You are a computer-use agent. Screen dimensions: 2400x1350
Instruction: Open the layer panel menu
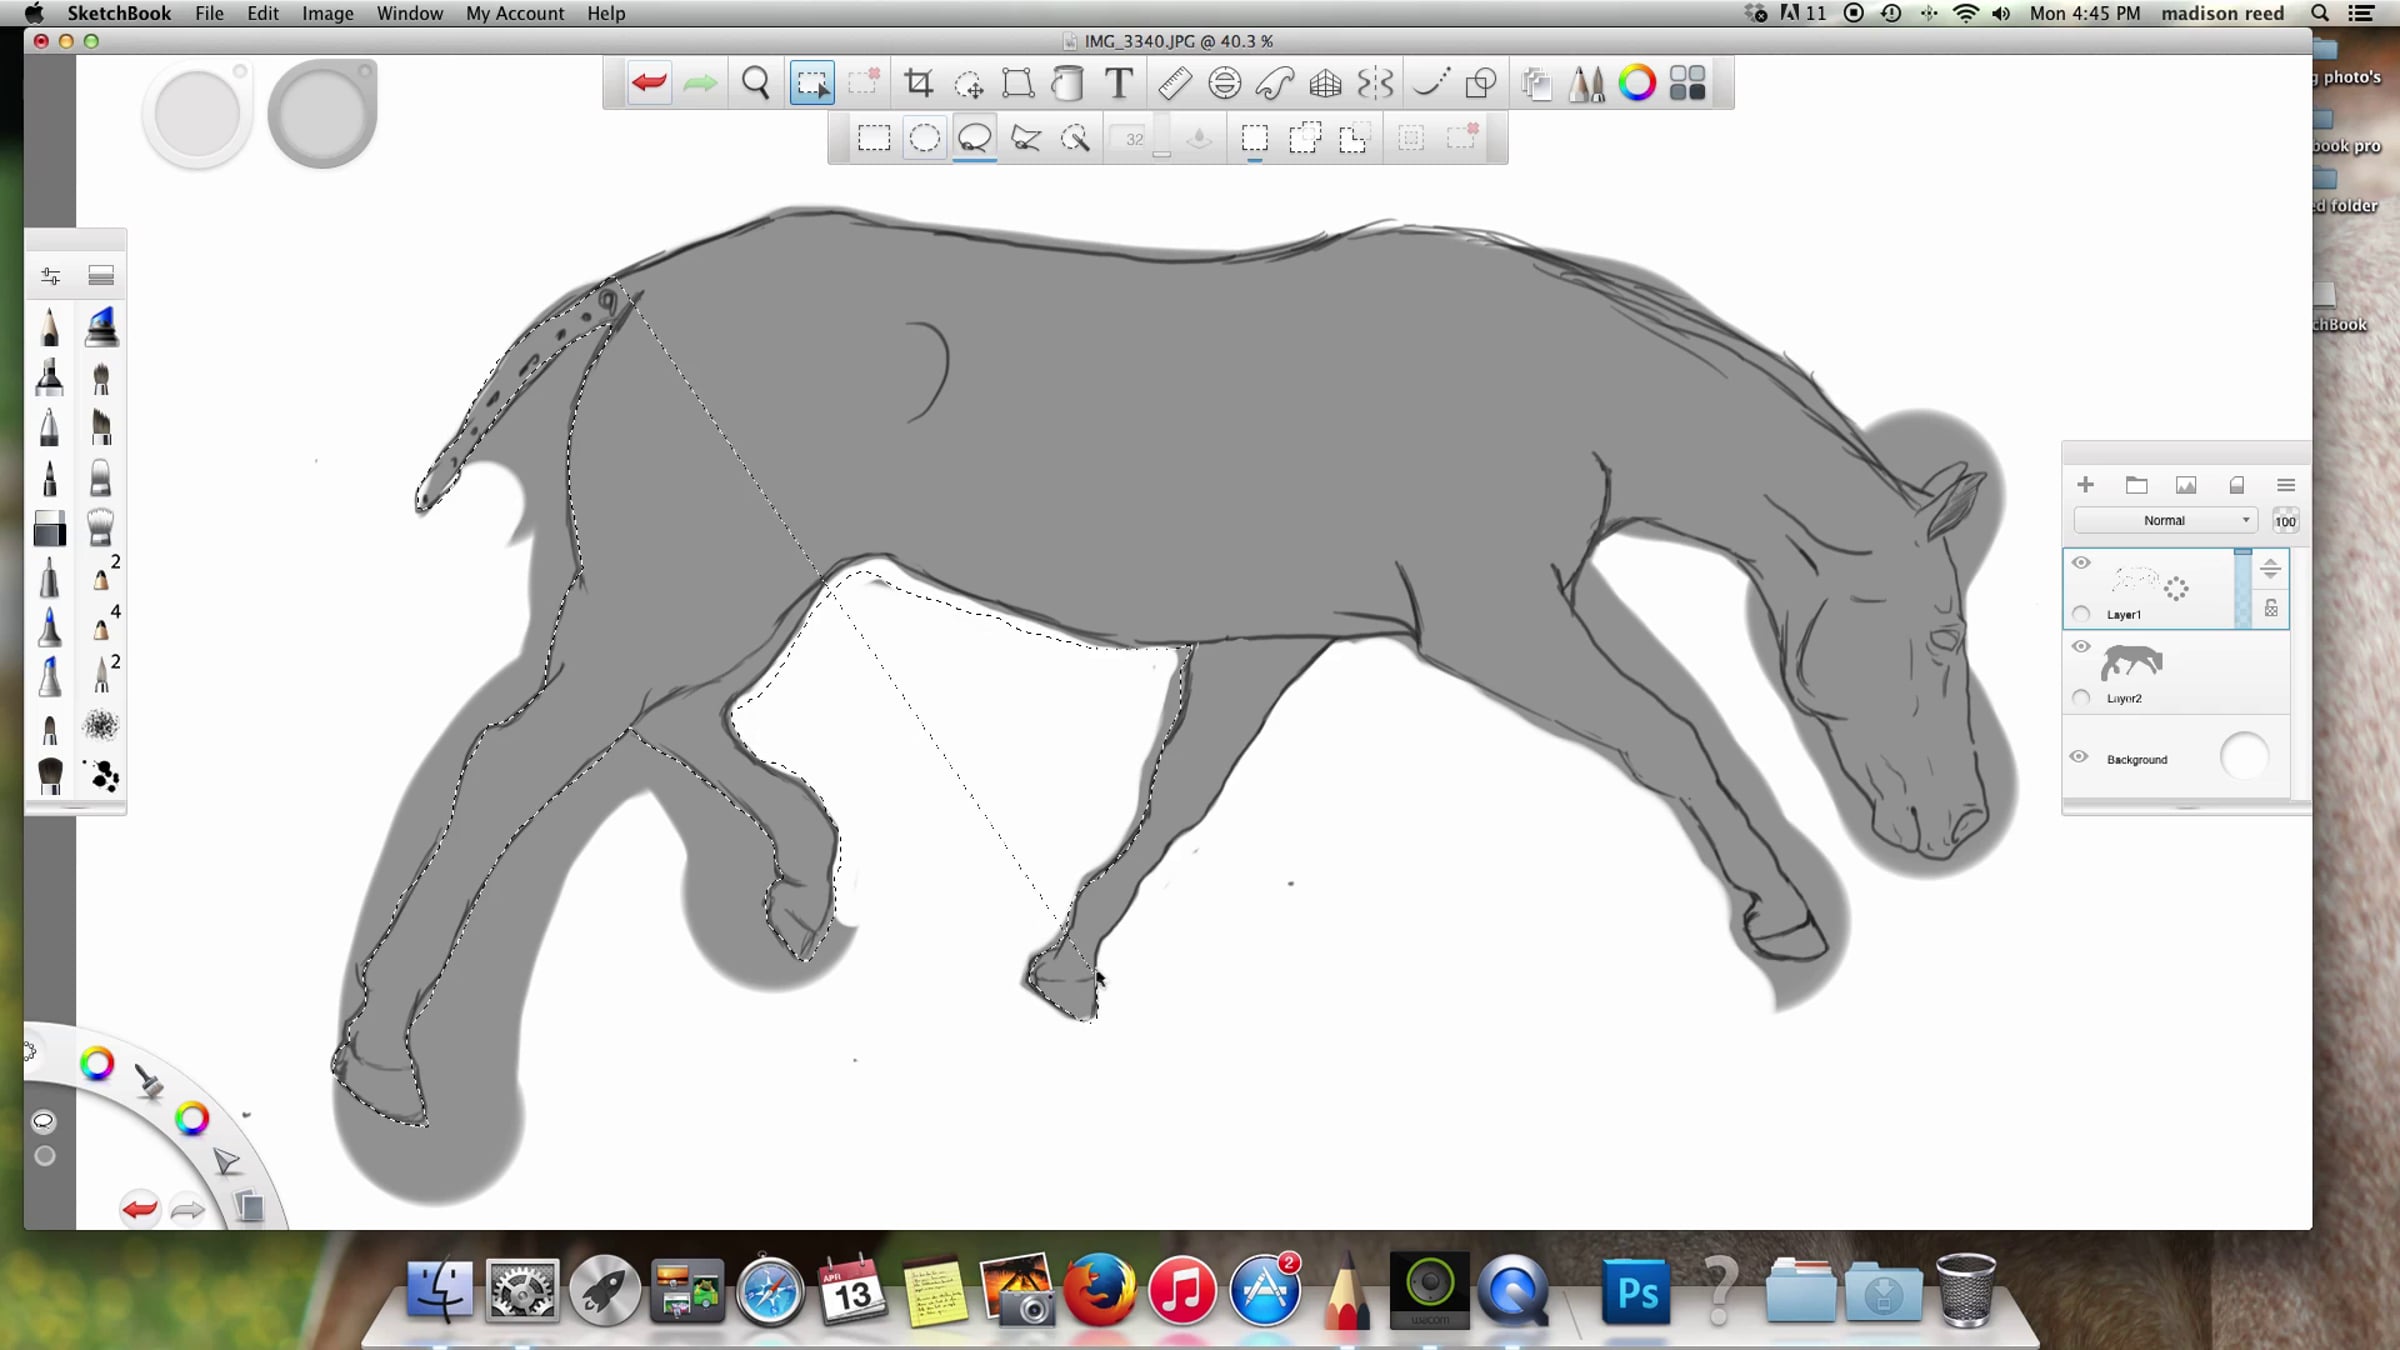(2286, 485)
